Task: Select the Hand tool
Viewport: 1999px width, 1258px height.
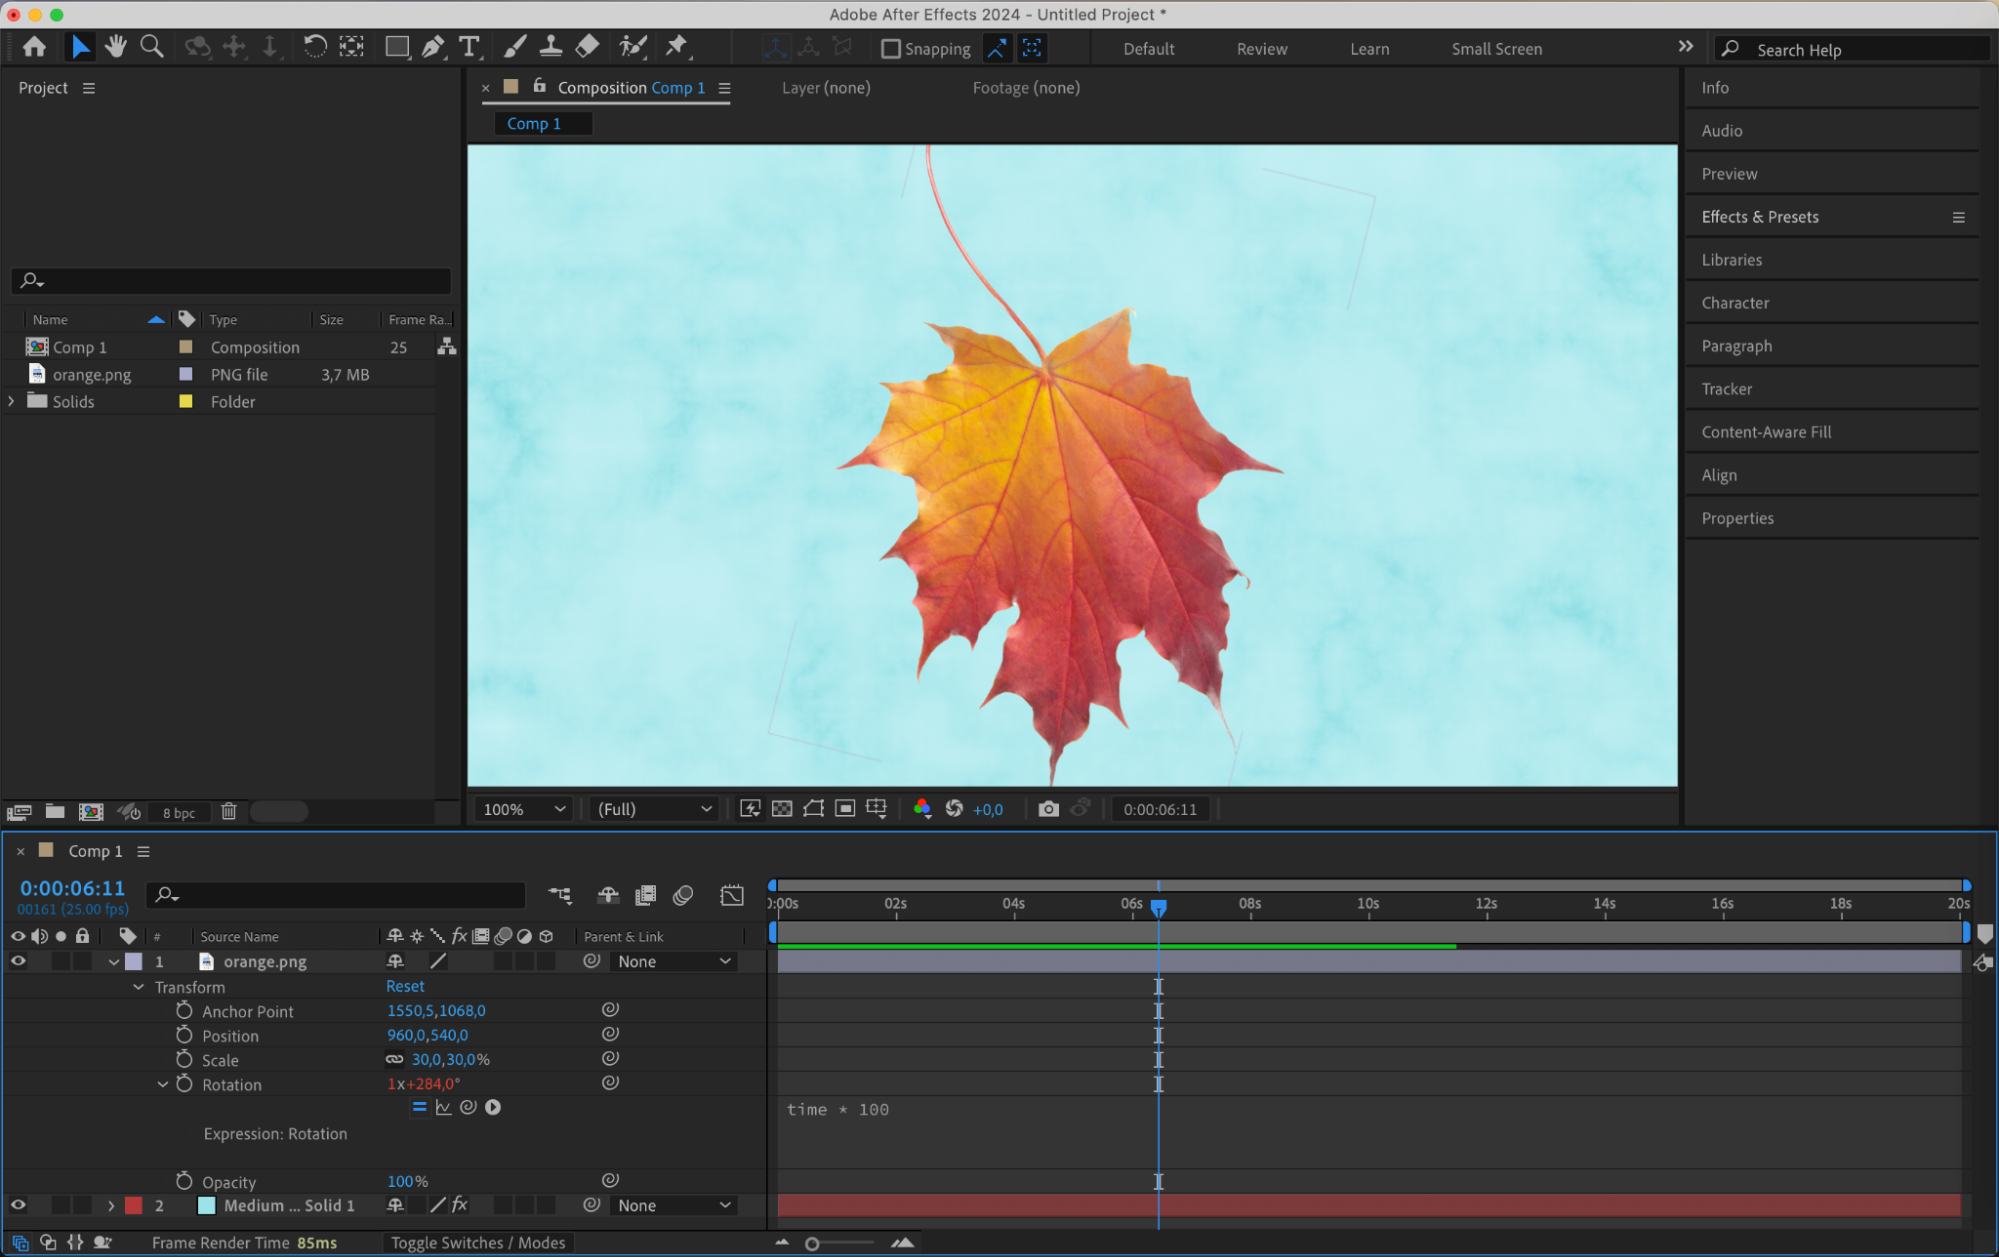Action: pos(116,46)
